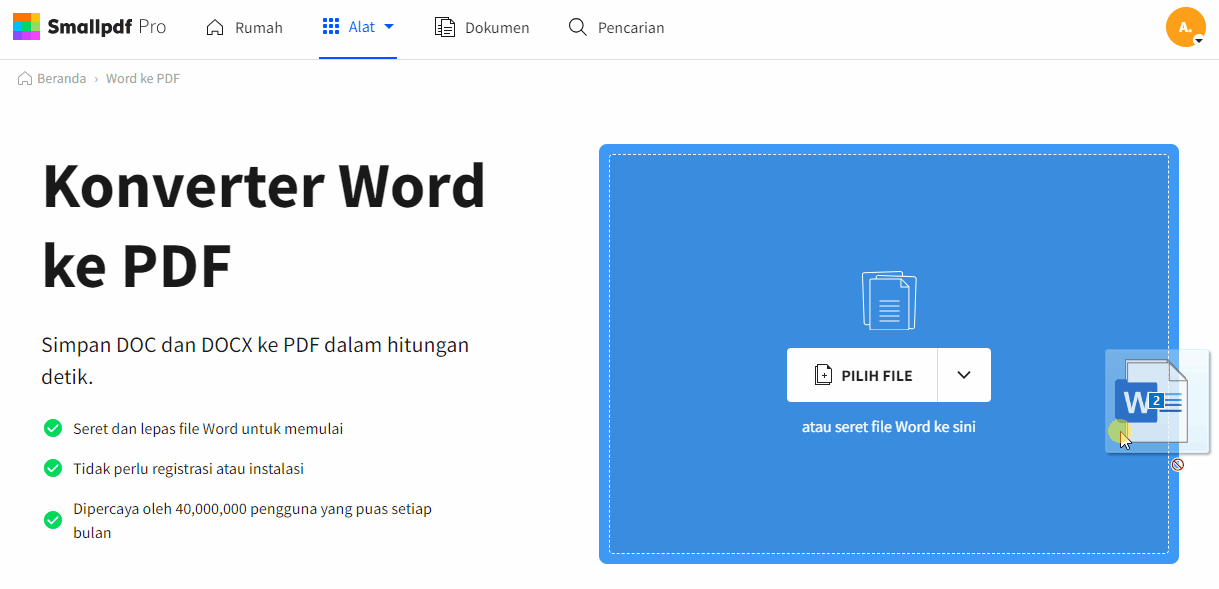Click the Dokumen document icon
Image resolution: width=1219 pixels, height=589 pixels.
pyautogui.click(x=445, y=27)
